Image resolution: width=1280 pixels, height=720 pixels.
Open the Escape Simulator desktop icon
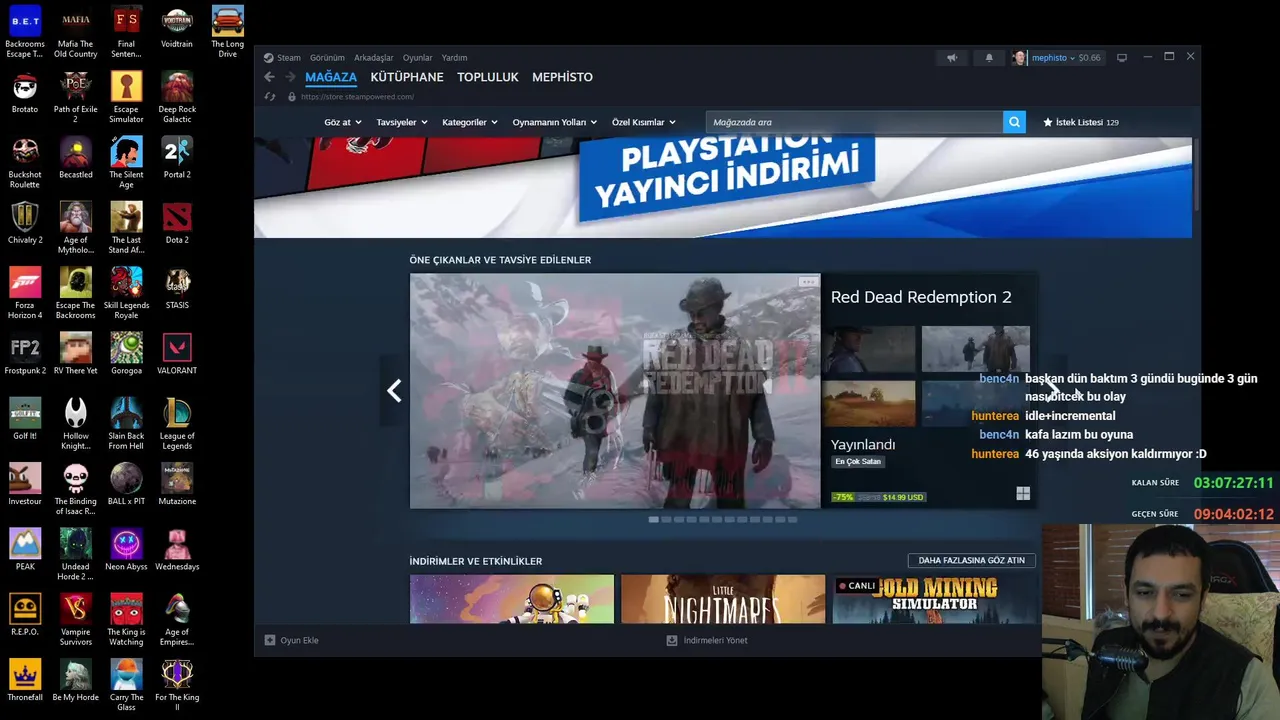[126, 96]
